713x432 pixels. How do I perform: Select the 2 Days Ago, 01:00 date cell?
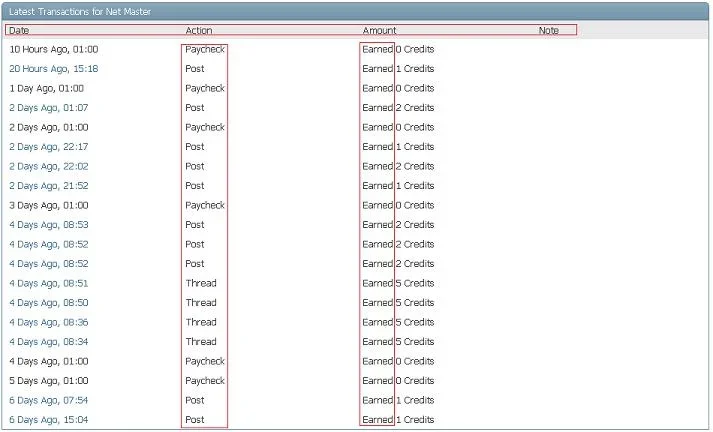49,127
